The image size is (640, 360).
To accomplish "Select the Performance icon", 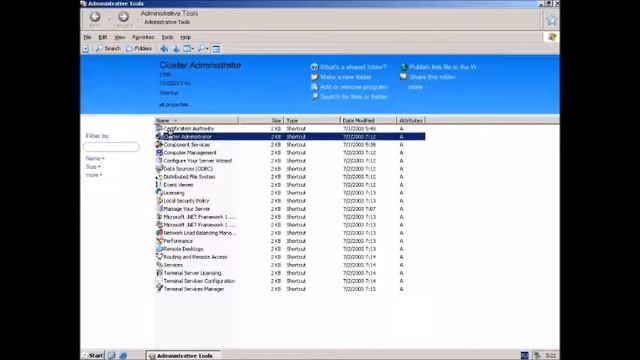I will pyautogui.click(x=159, y=241).
